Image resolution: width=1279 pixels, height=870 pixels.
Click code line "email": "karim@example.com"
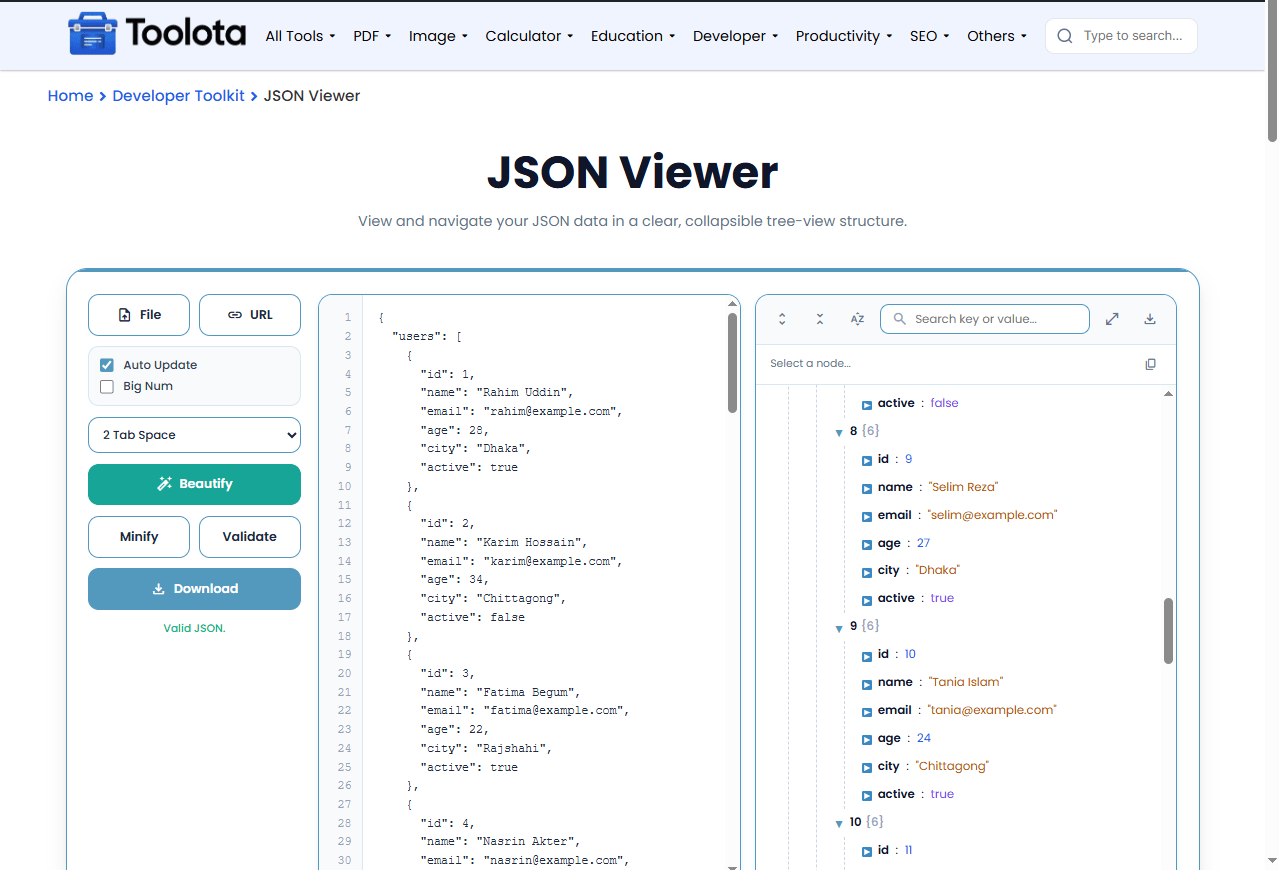pos(522,561)
